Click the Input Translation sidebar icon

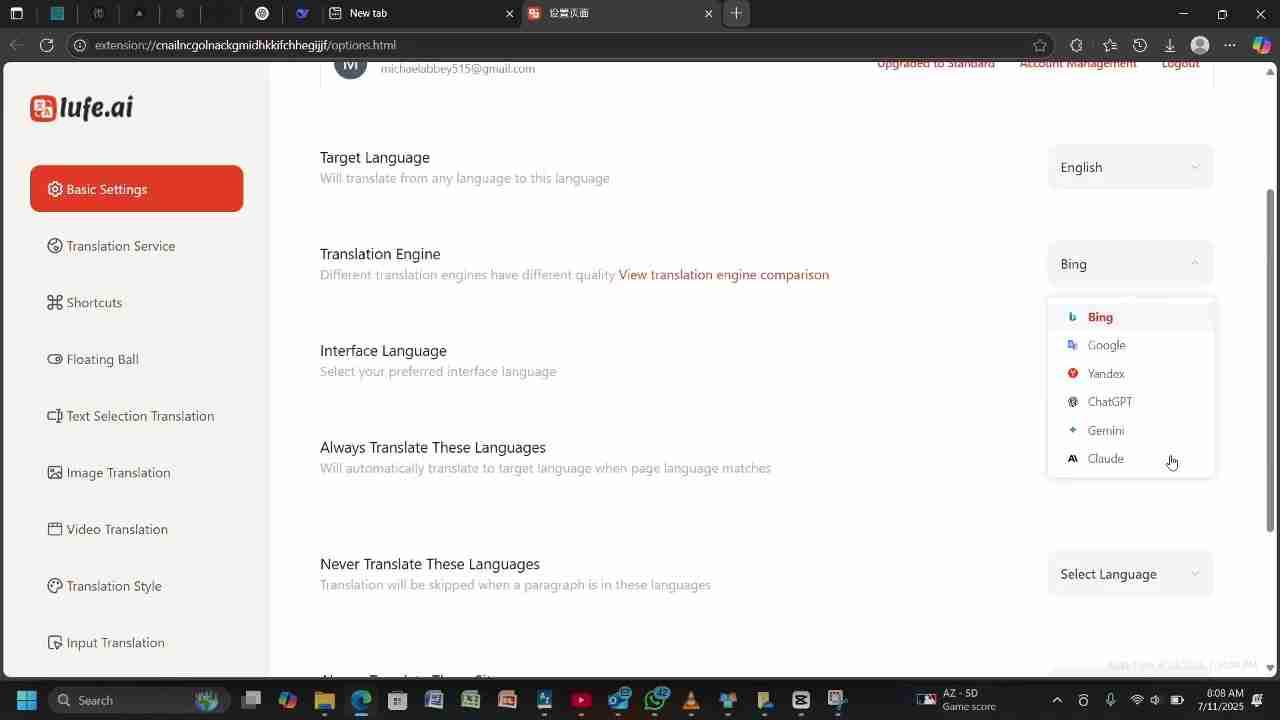tap(55, 643)
